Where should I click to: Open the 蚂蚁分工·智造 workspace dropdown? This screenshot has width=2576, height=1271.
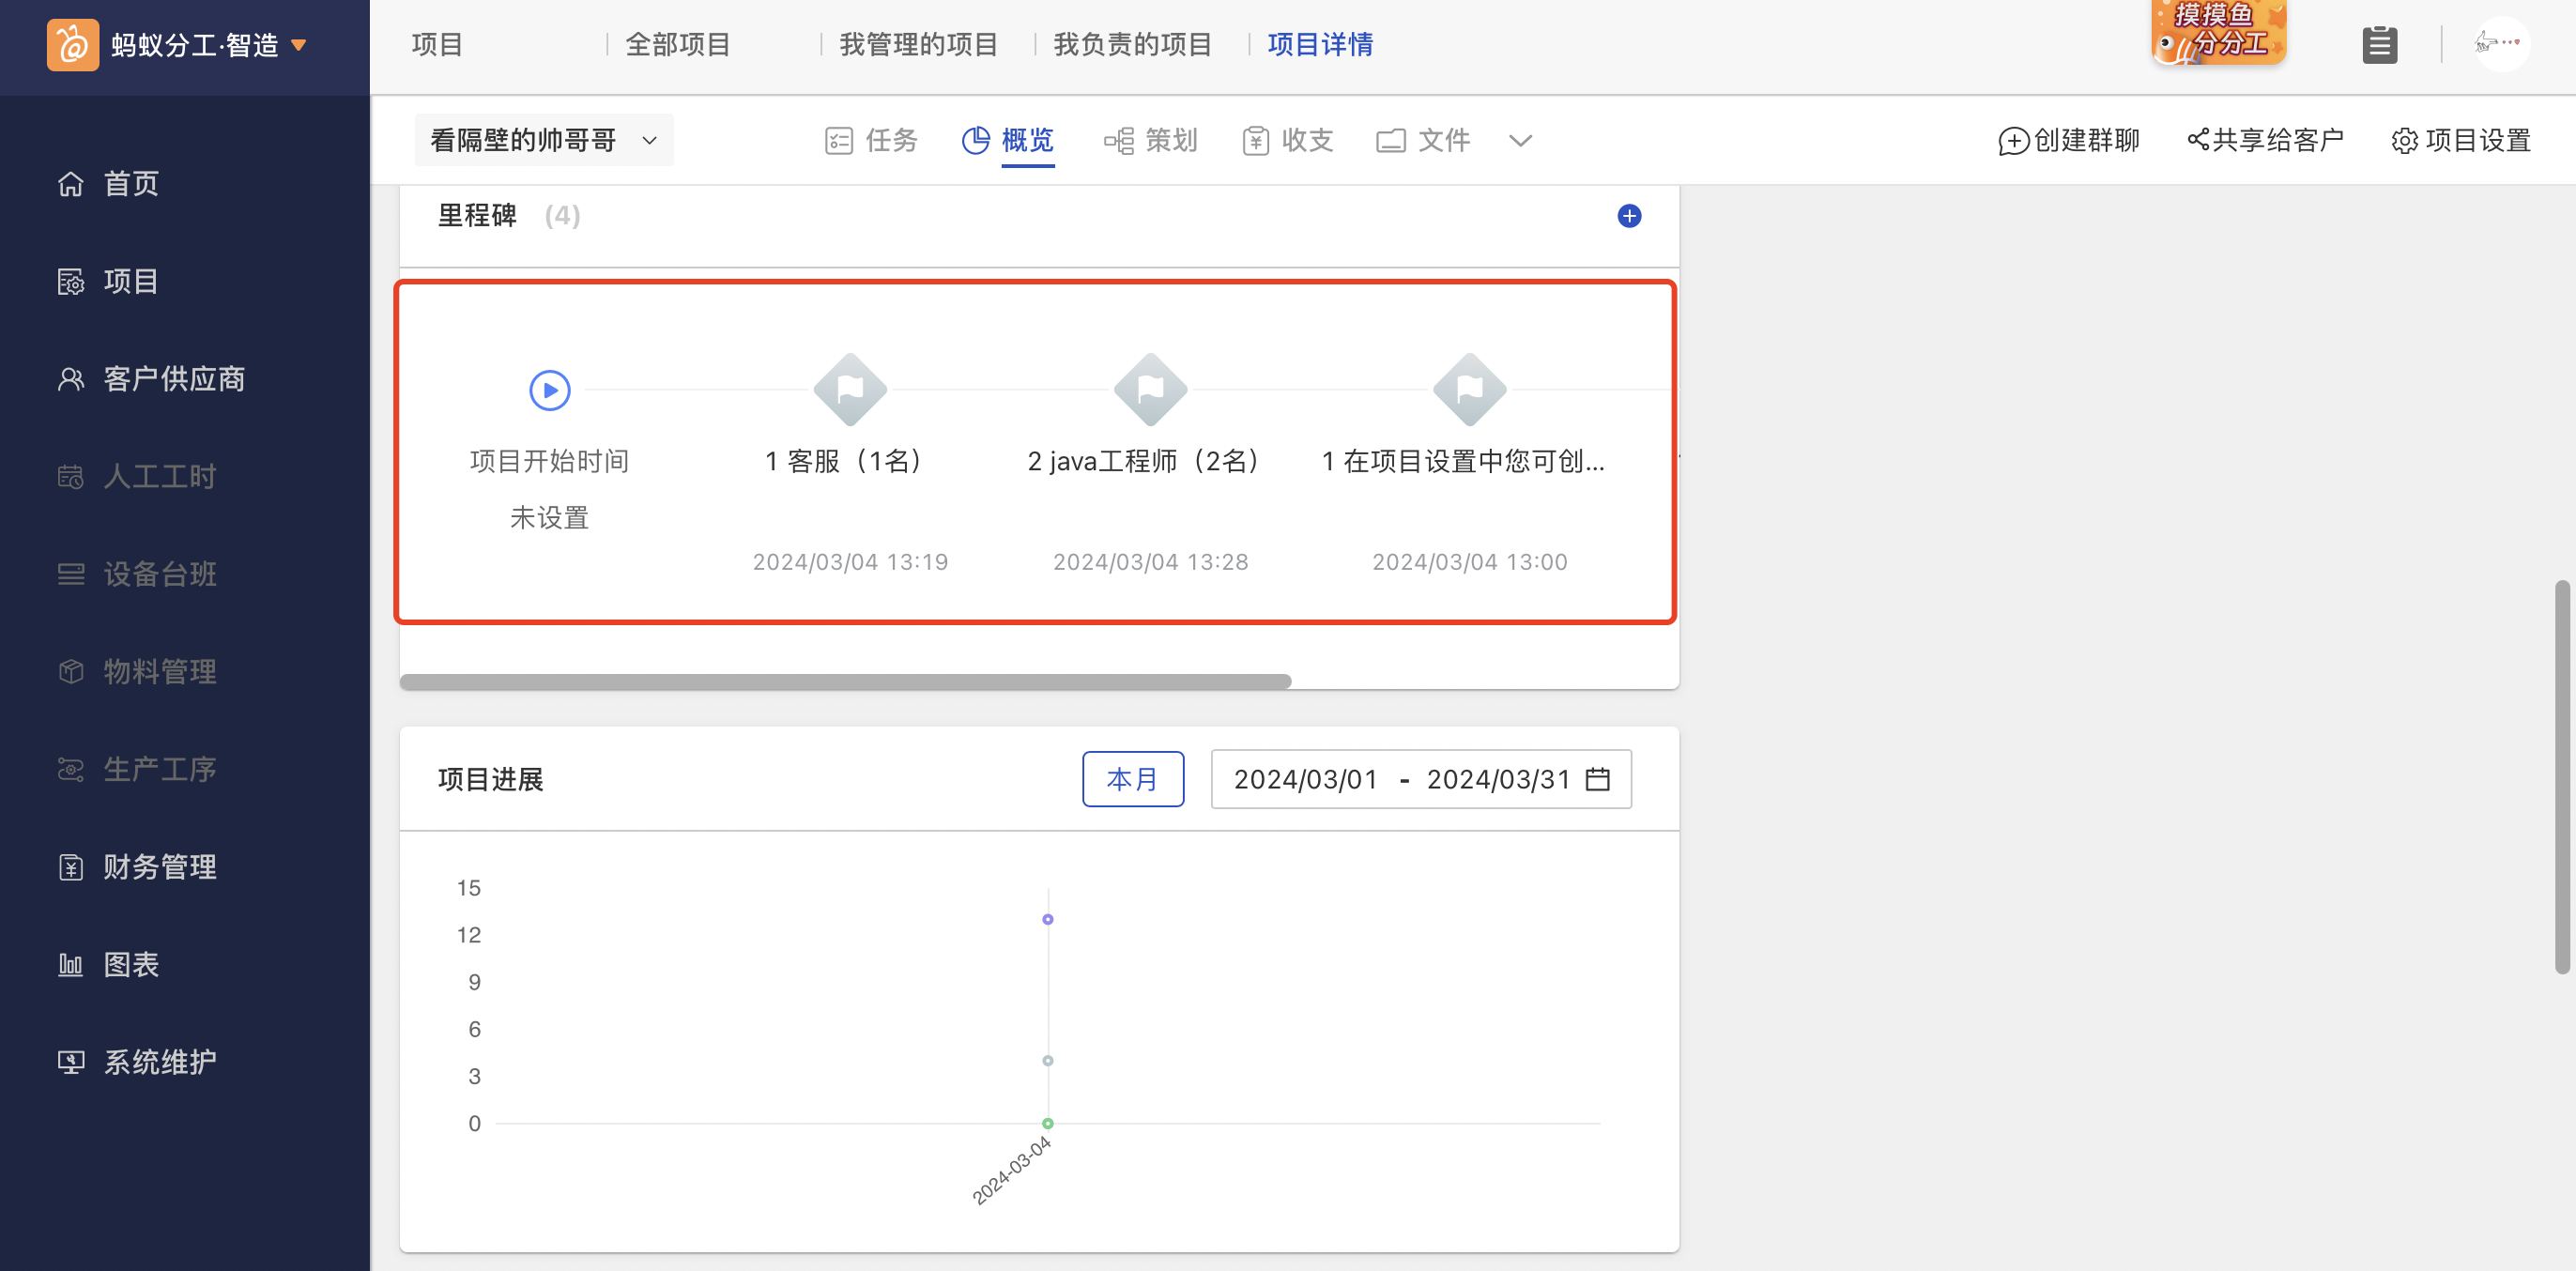click(x=190, y=44)
